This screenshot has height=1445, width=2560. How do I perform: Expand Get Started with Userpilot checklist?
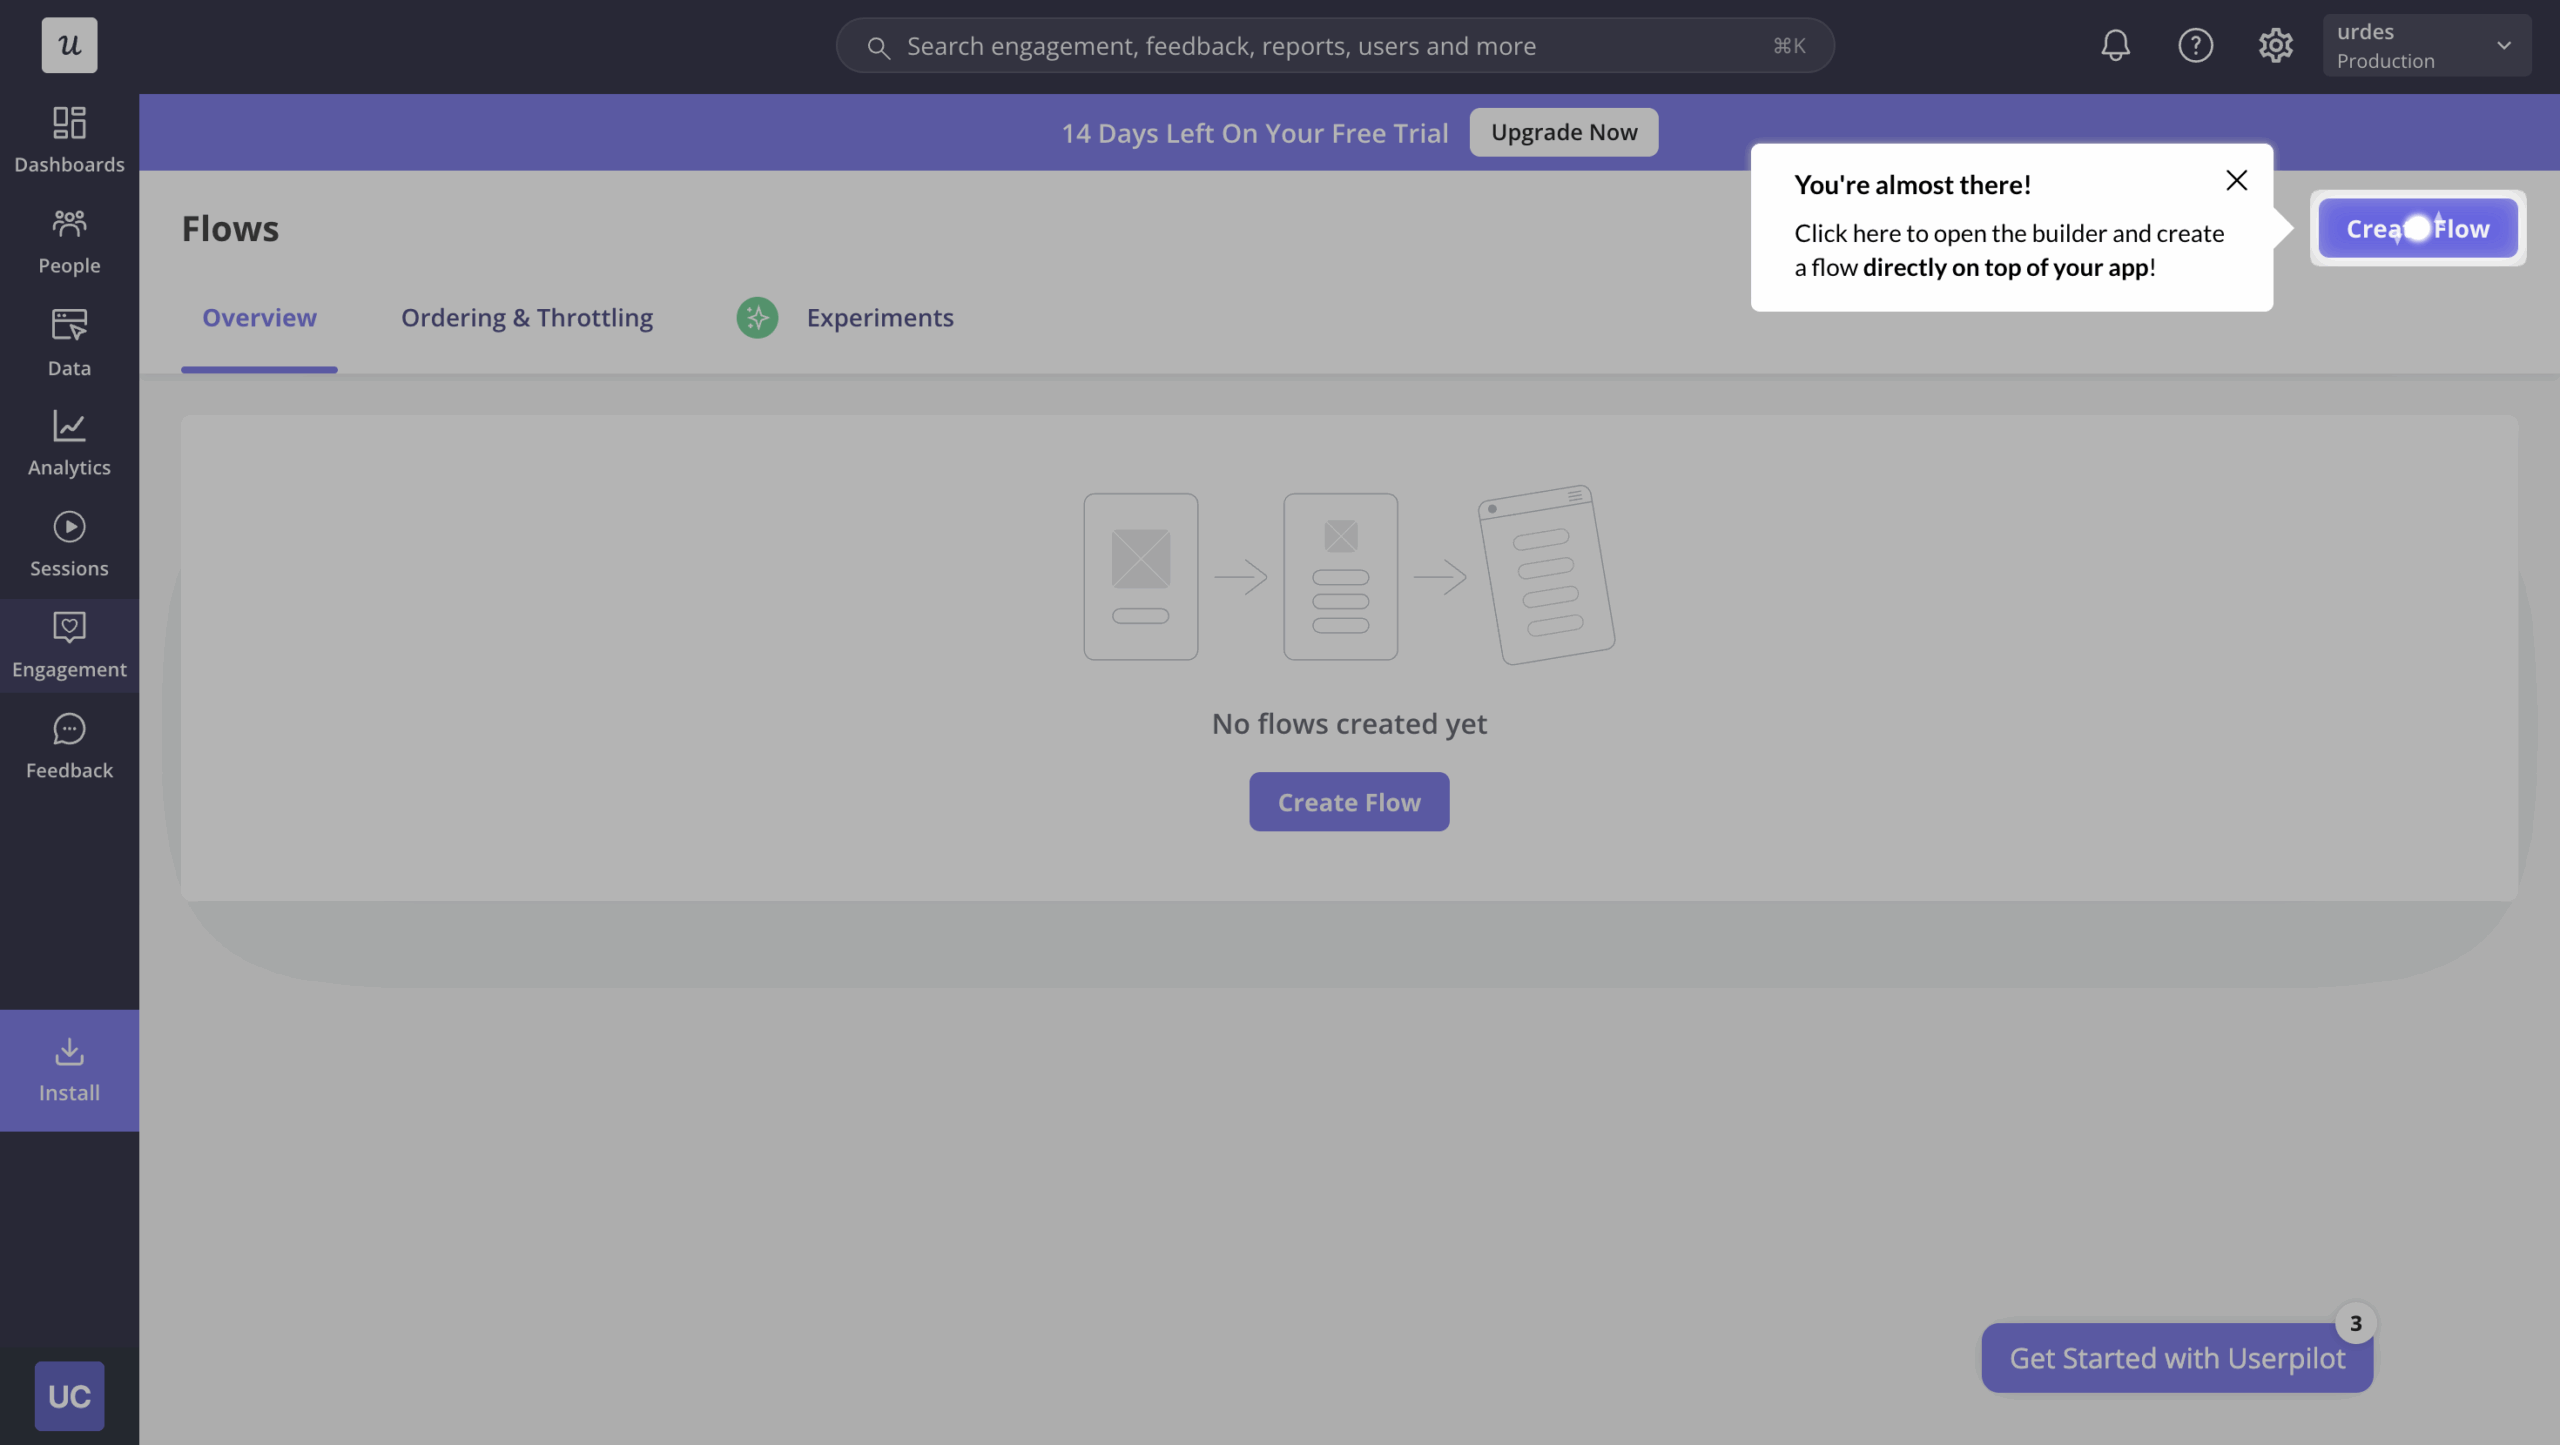2175,1357
